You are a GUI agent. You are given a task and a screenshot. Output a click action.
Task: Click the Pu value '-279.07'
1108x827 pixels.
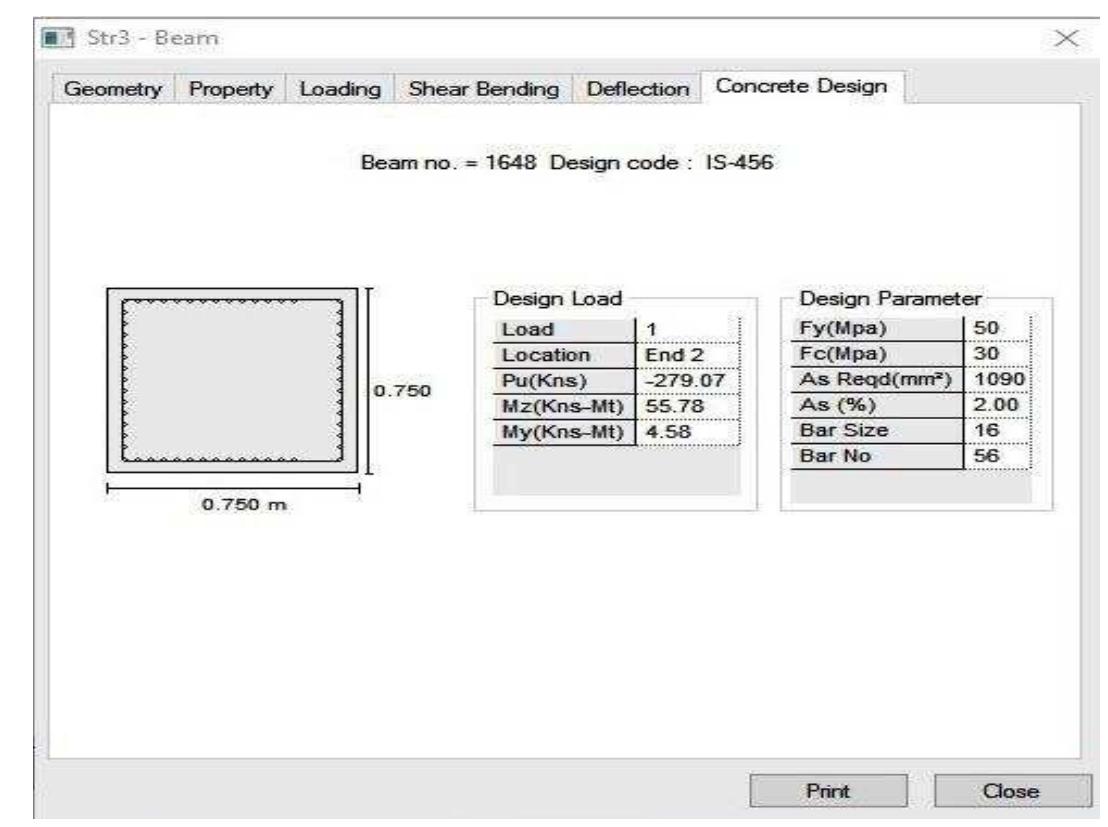(x=688, y=381)
